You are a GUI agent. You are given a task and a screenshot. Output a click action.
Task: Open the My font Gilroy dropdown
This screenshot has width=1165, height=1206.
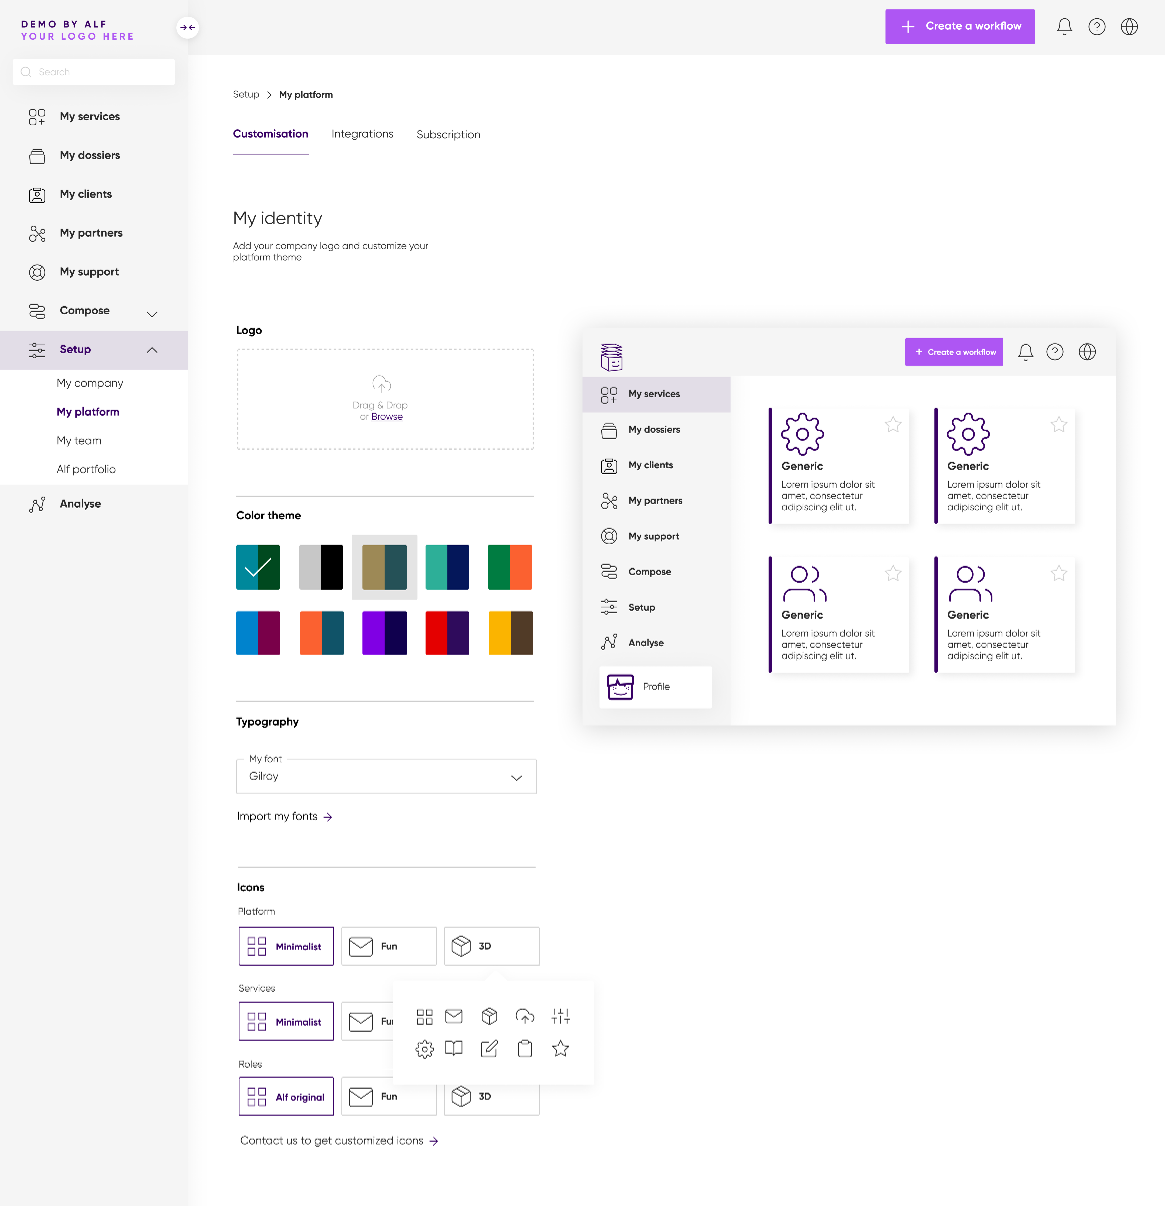(386, 777)
